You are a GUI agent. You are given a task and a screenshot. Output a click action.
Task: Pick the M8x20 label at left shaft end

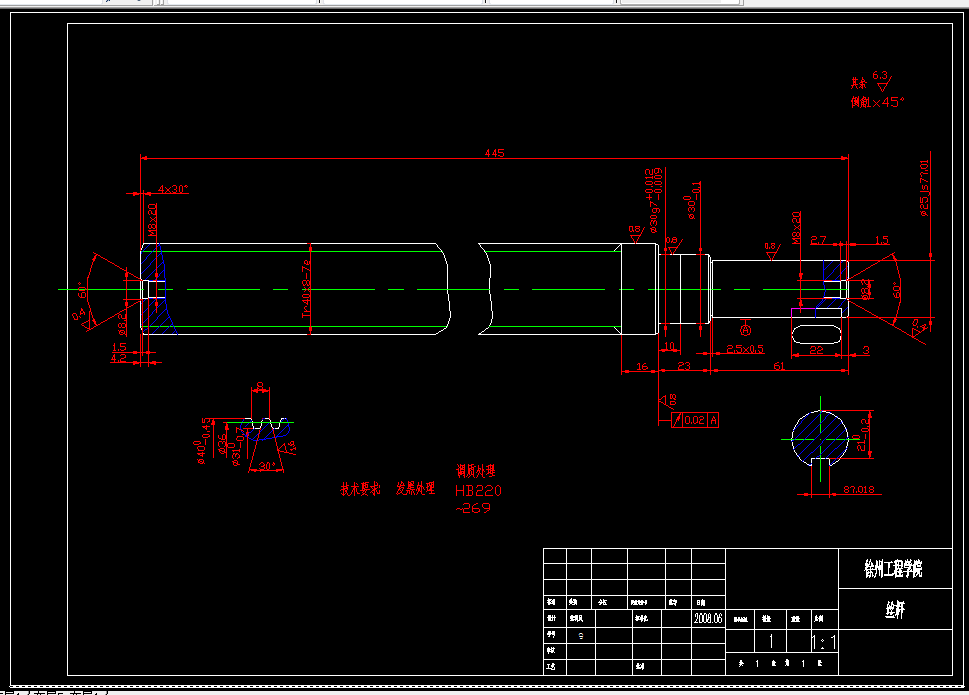[152, 221]
